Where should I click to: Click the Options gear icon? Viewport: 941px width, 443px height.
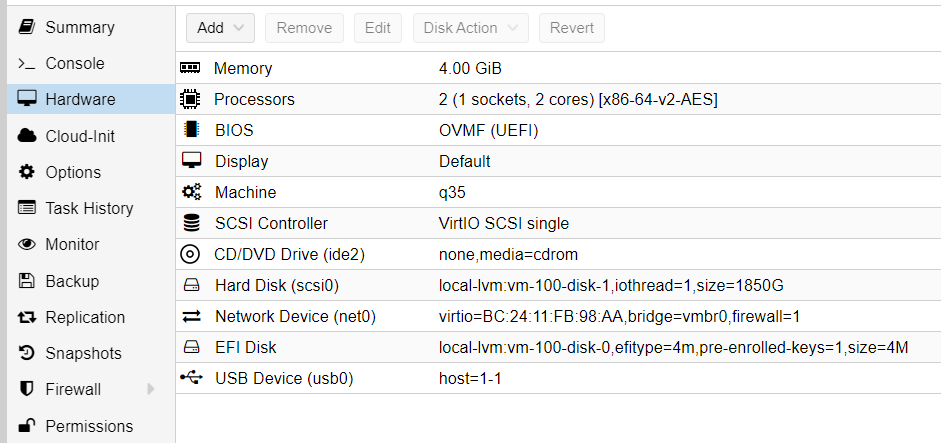[26, 172]
